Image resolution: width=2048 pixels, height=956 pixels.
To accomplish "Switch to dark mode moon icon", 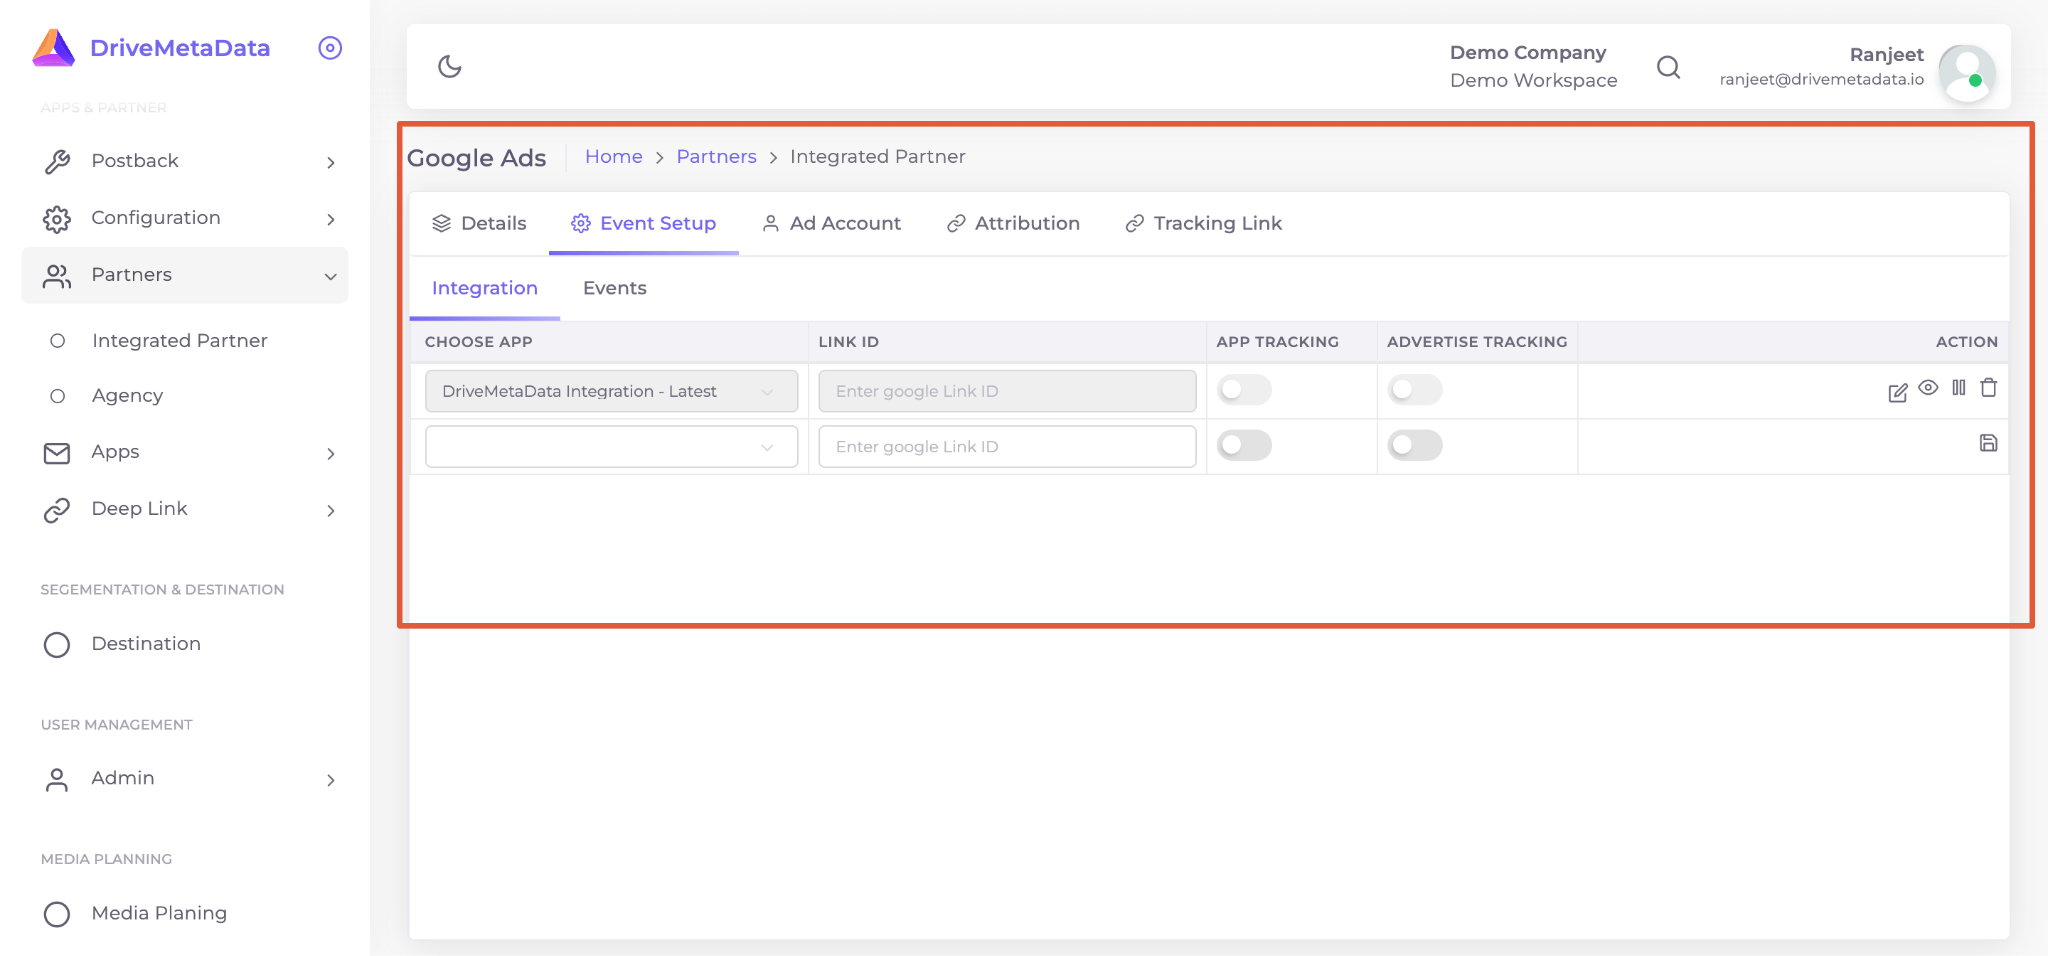I will [x=450, y=66].
